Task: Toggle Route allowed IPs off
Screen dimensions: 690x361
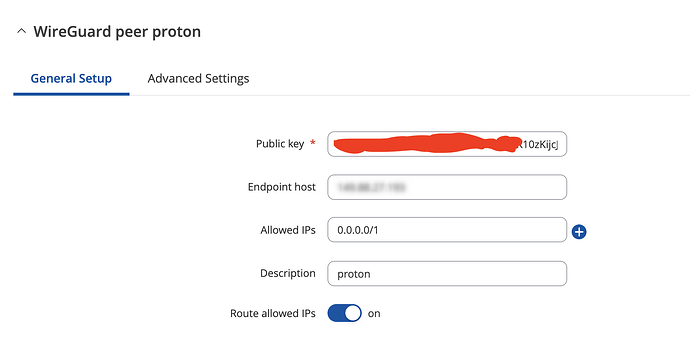Action: 344,313
